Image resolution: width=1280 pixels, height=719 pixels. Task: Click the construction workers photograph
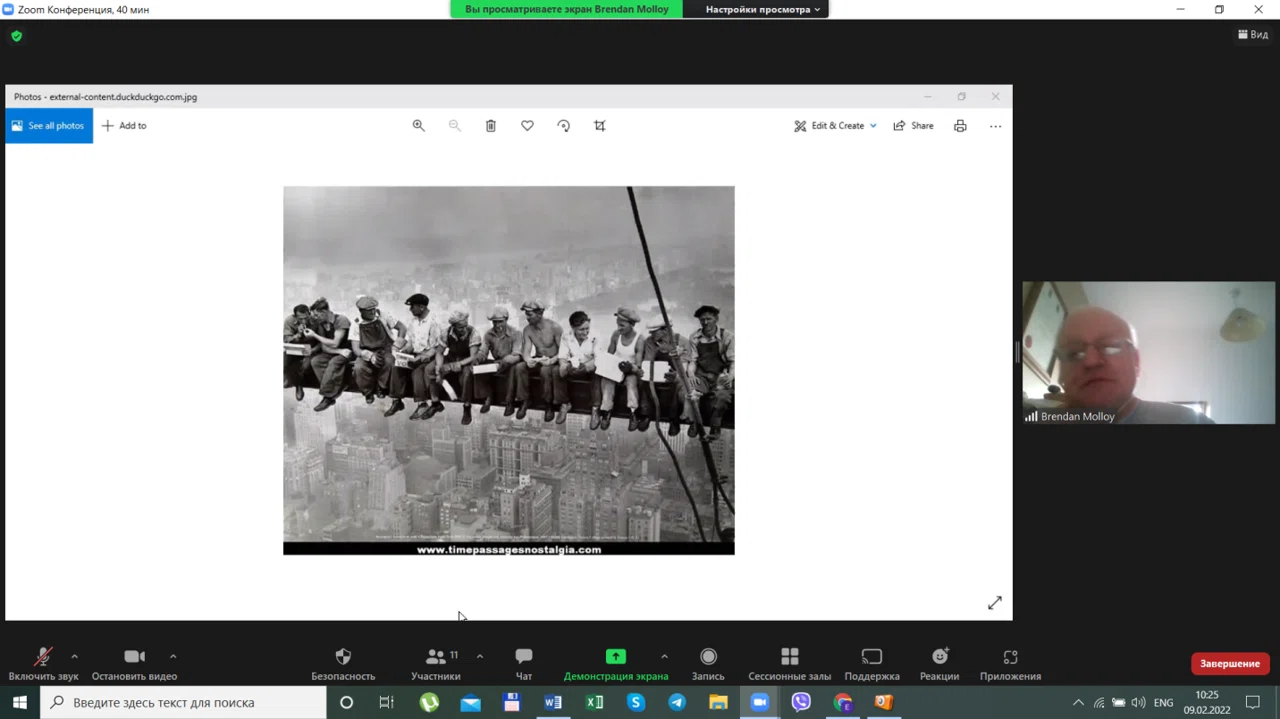[509, 370]
